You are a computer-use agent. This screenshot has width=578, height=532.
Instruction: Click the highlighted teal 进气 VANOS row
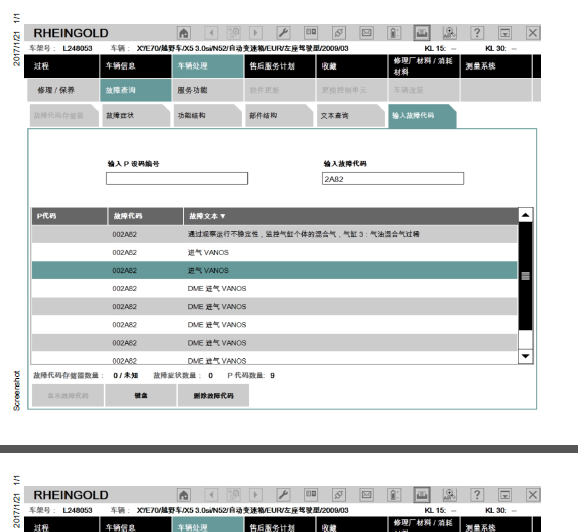274,271
